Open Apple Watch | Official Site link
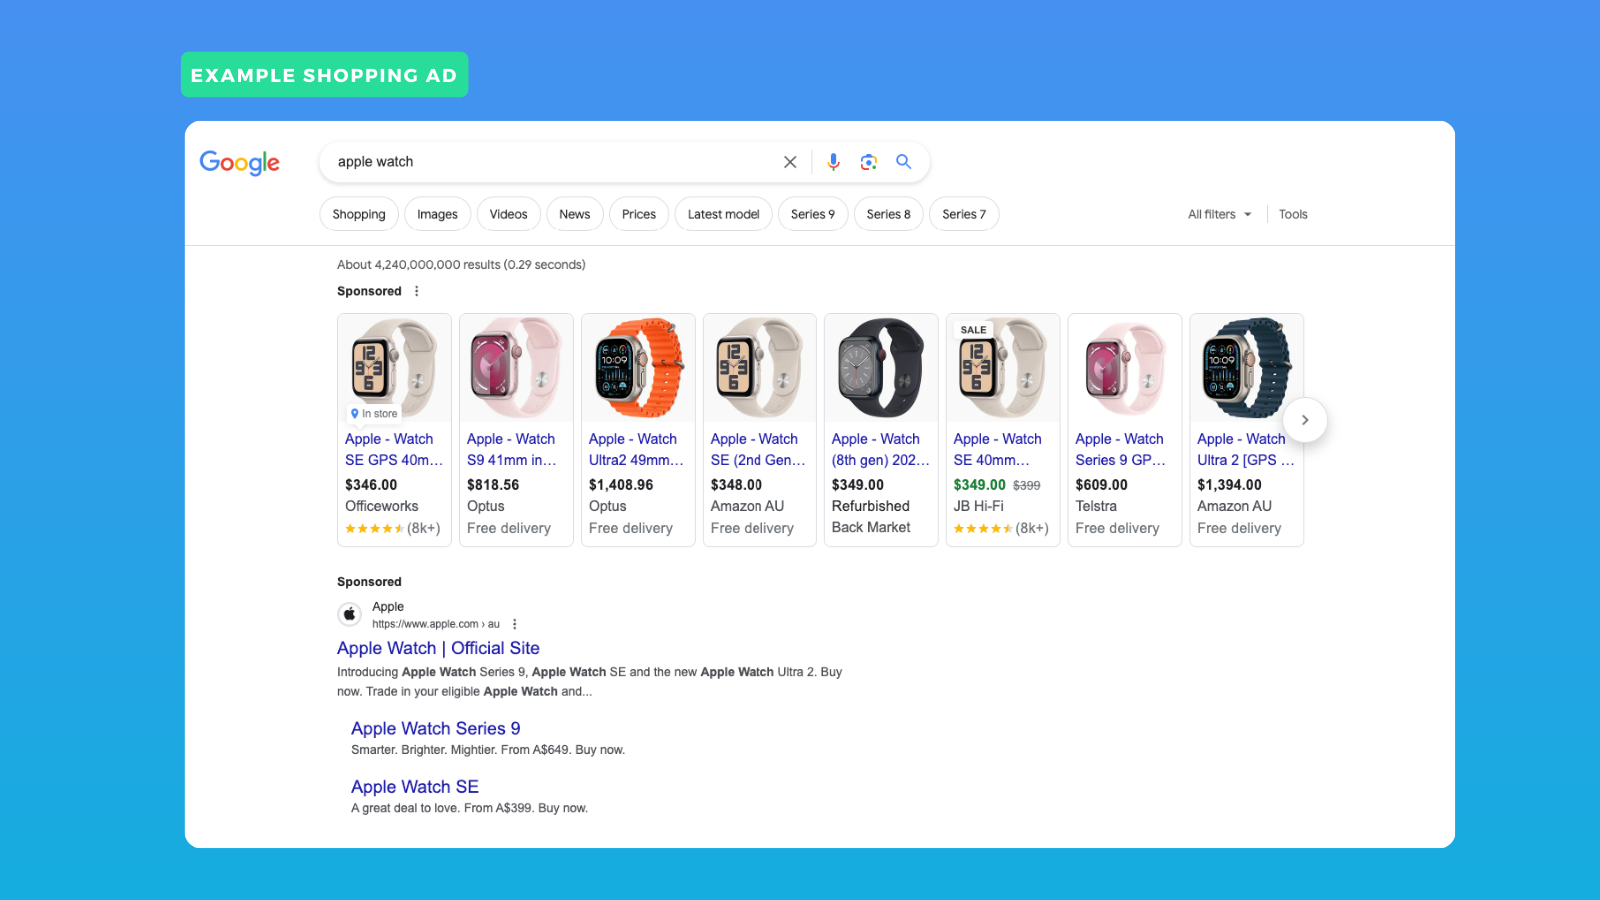Image resolution: width=1600 pixels, height=900 pixels. pos(438,648)
